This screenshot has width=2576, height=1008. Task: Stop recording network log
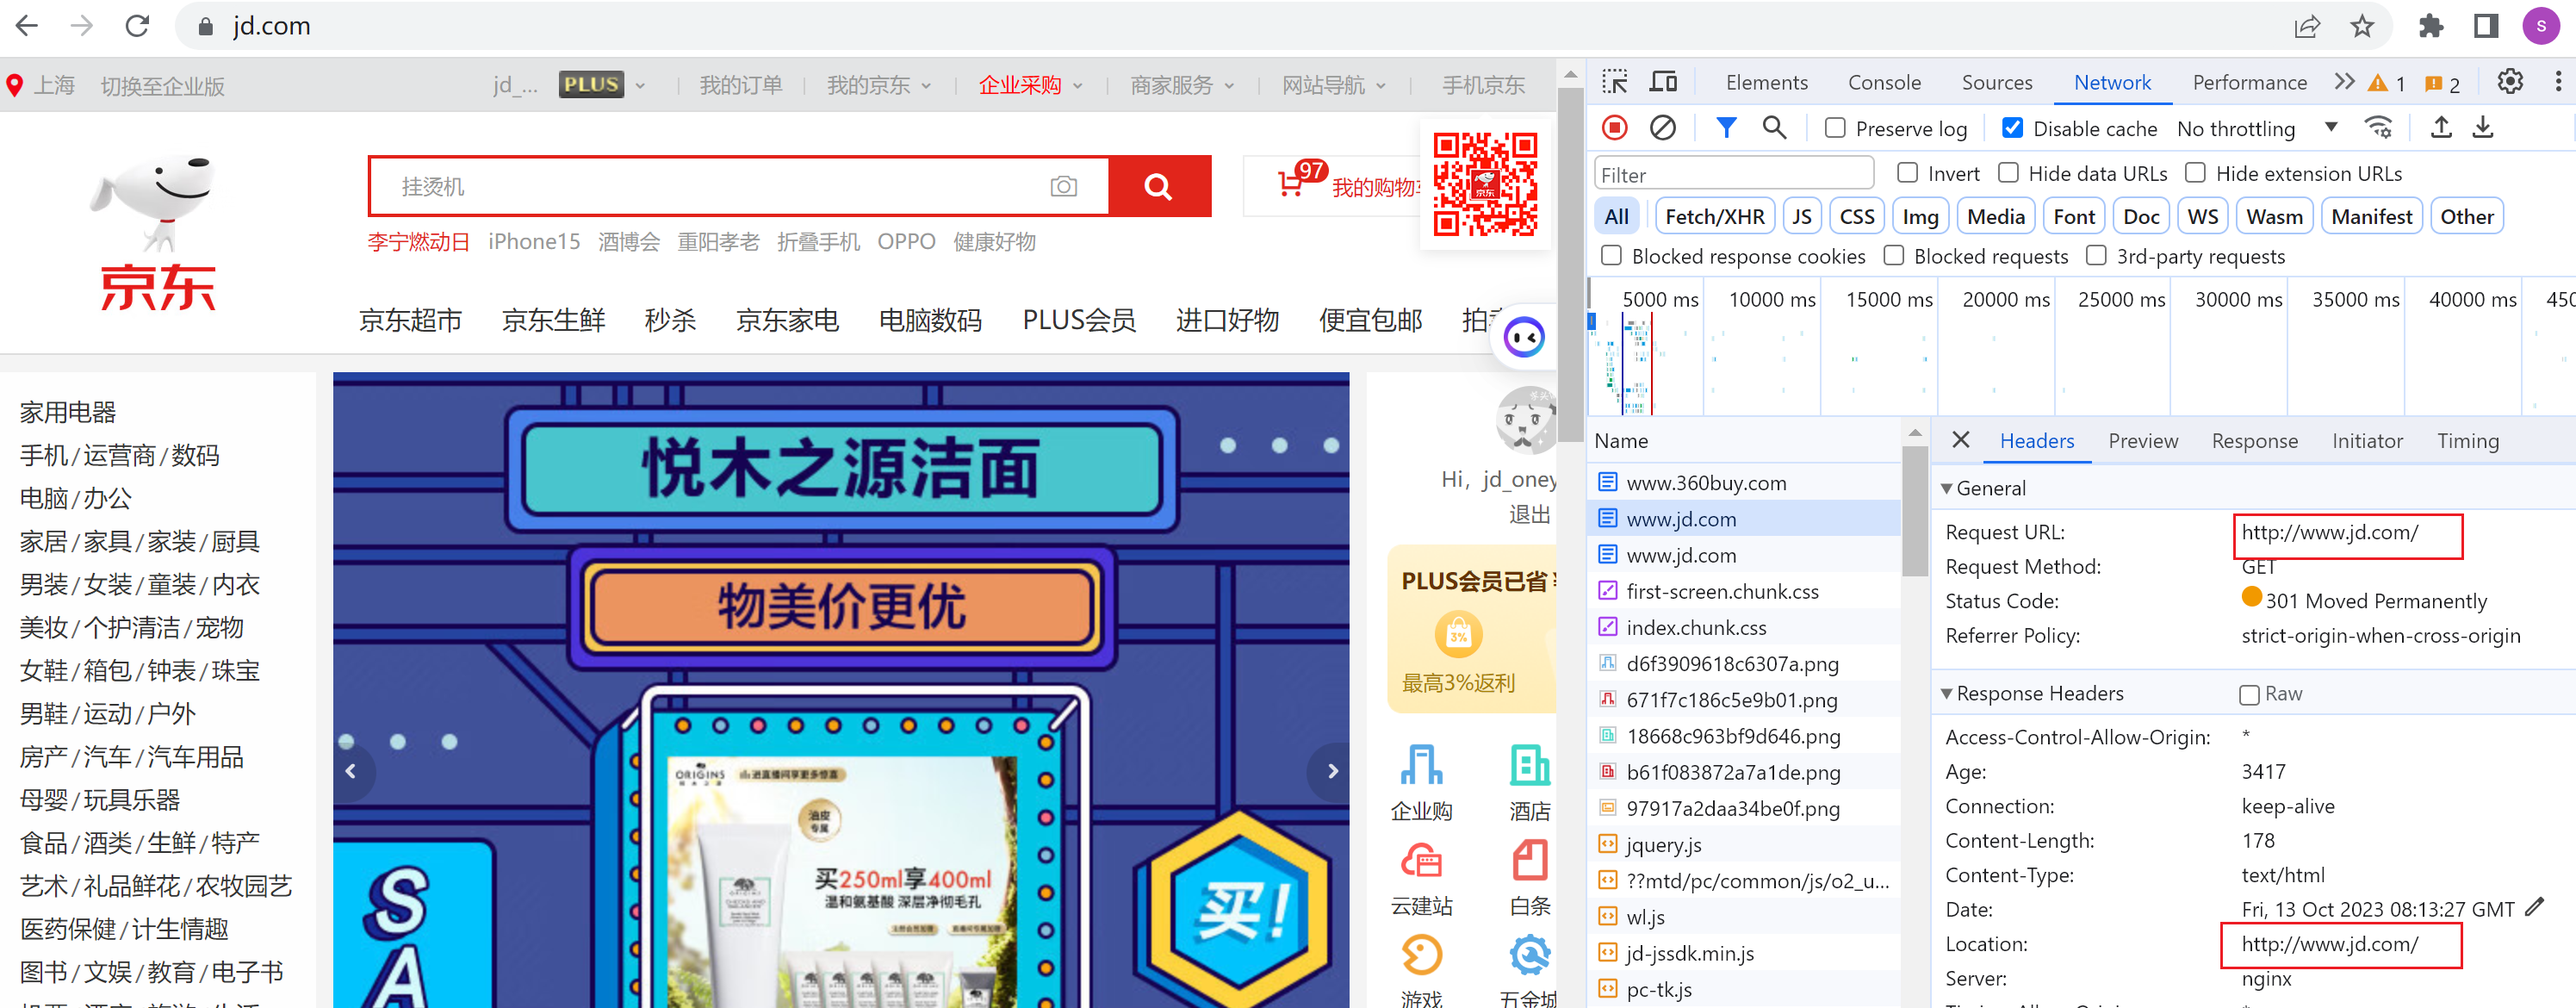tap(1614, 128)
